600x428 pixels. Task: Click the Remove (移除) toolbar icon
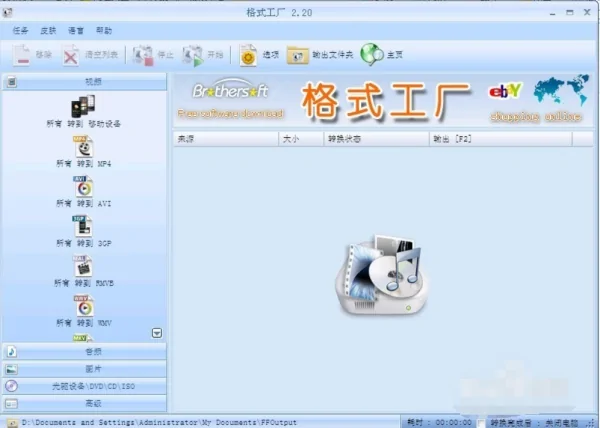[21, 55]
